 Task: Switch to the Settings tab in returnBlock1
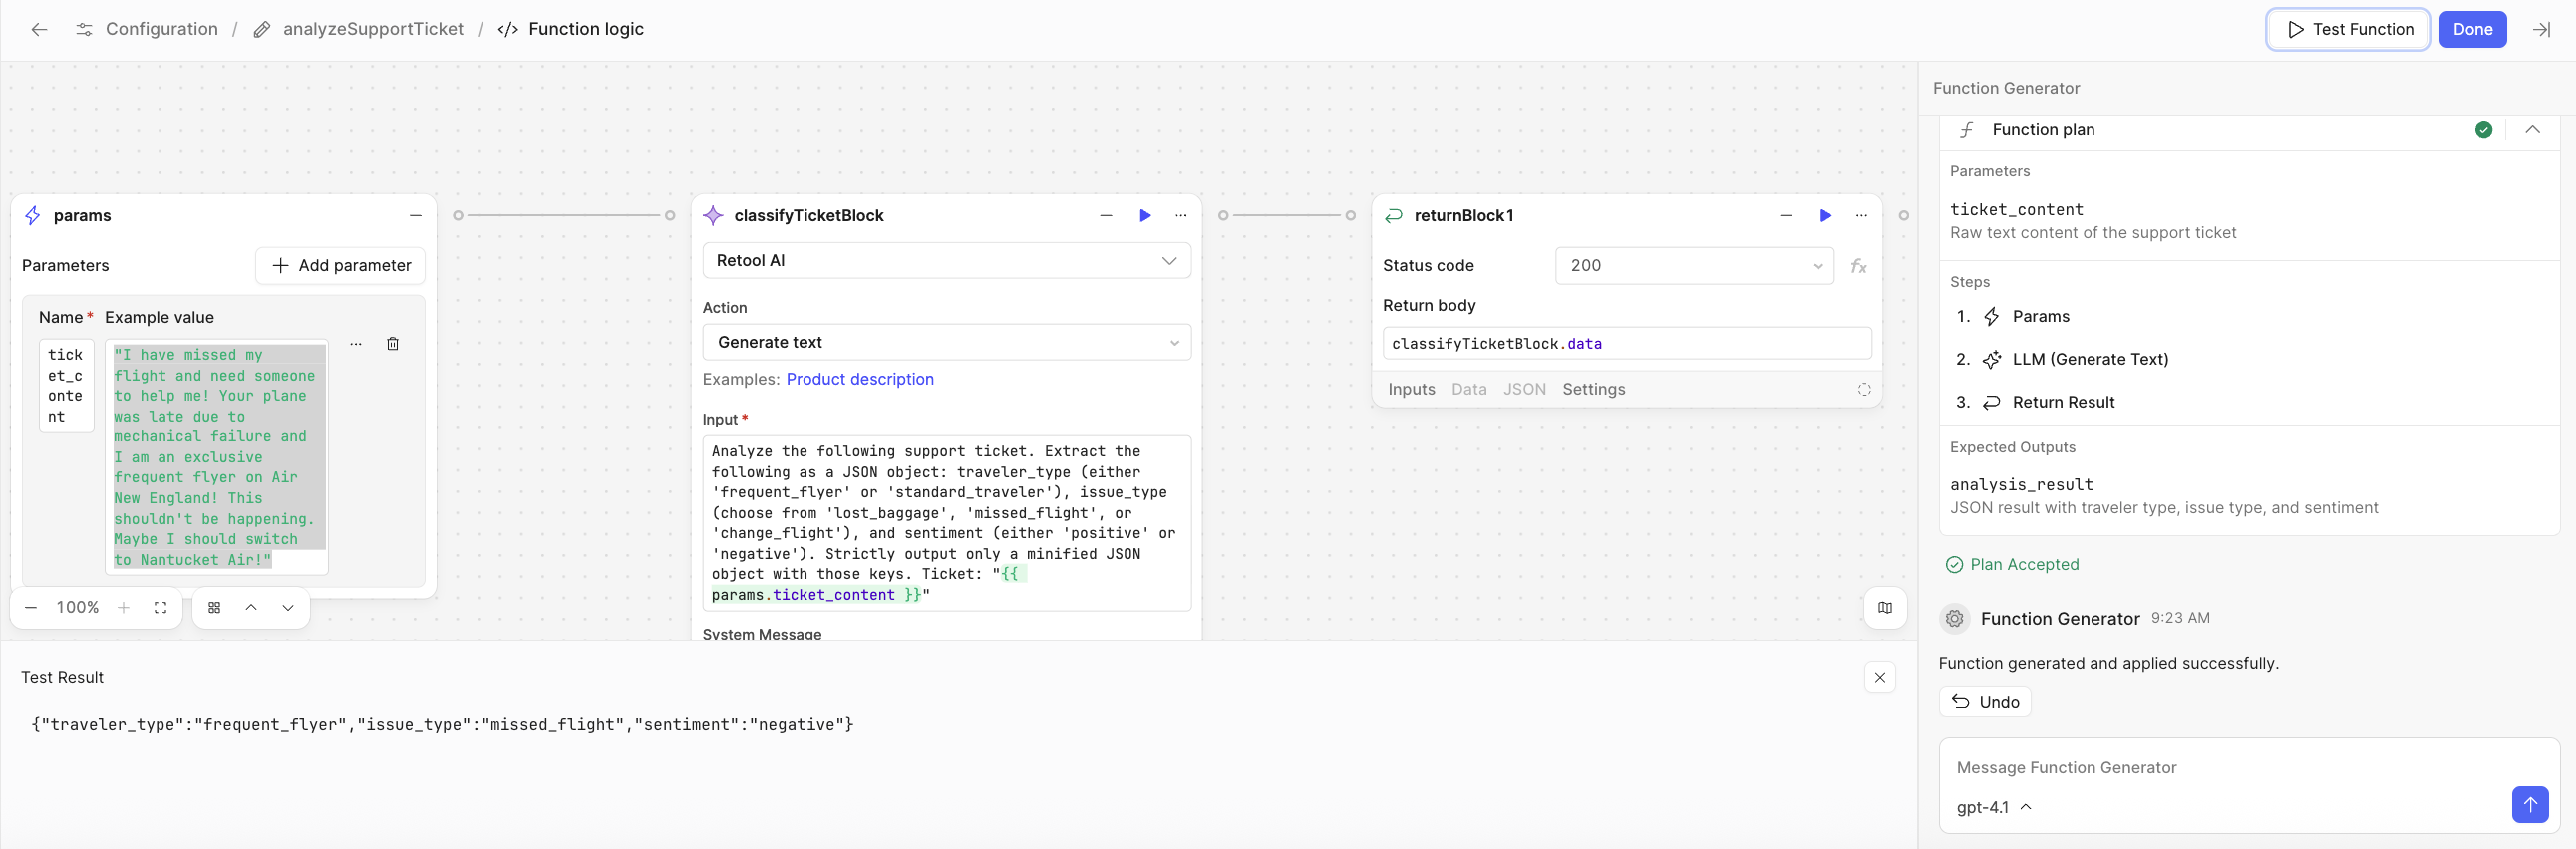1593,390
